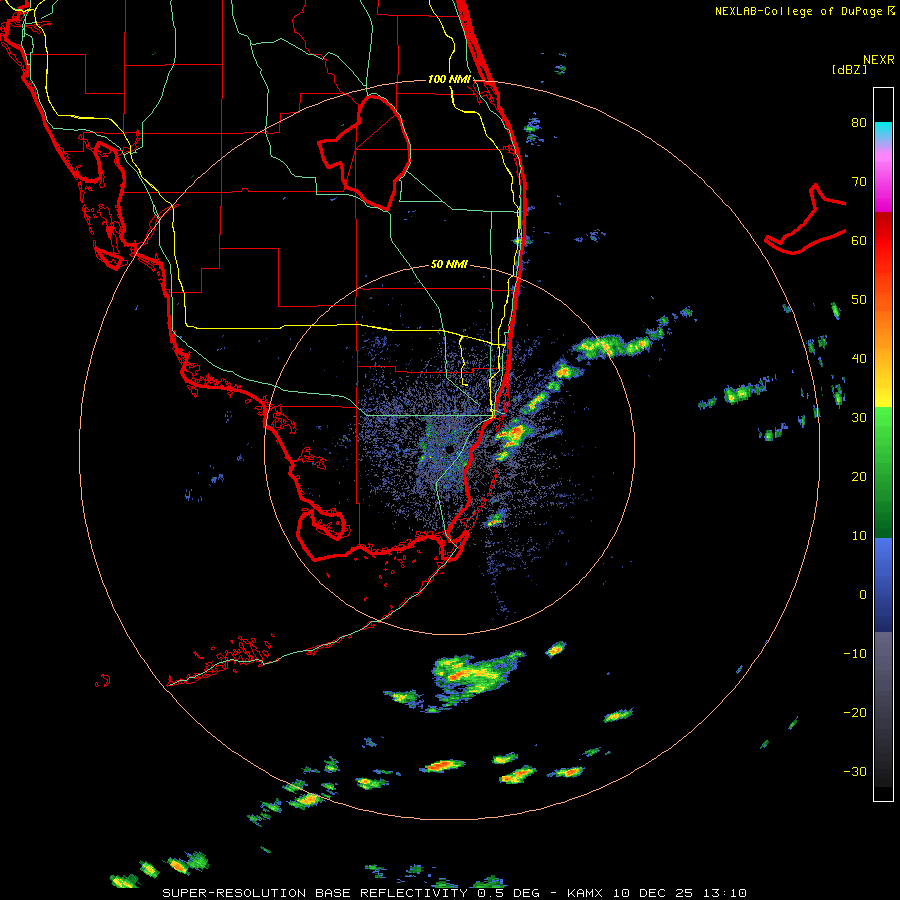This screenshot has height=900, width=900.
Task: Select the -30 value on dBZ scale
Action: click(855, 771)
